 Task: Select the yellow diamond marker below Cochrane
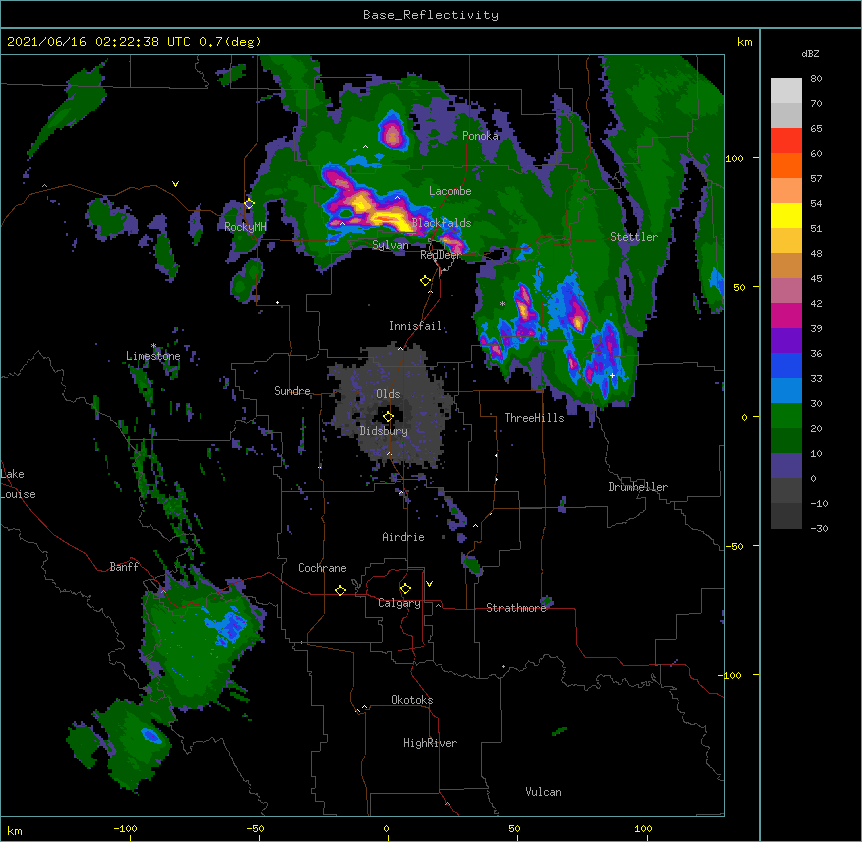(340, 590)
